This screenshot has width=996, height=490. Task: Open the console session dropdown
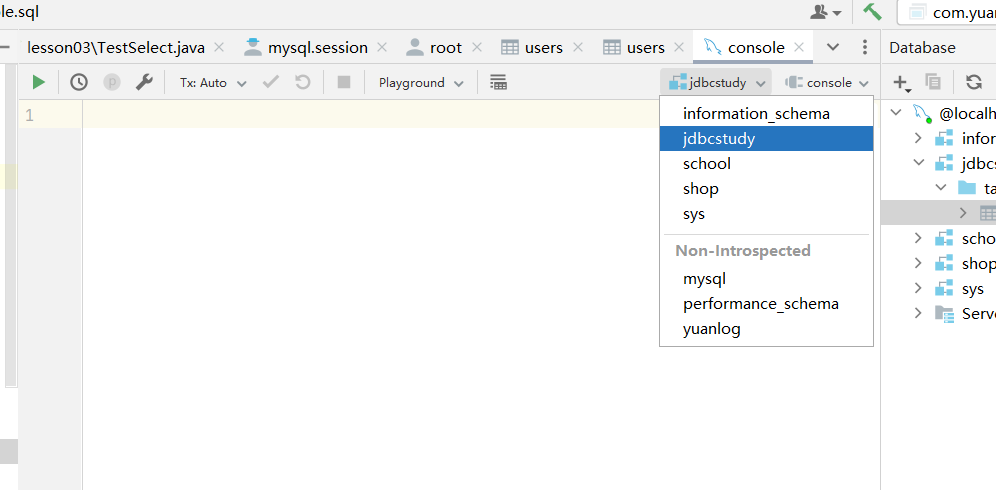point(827,83)
